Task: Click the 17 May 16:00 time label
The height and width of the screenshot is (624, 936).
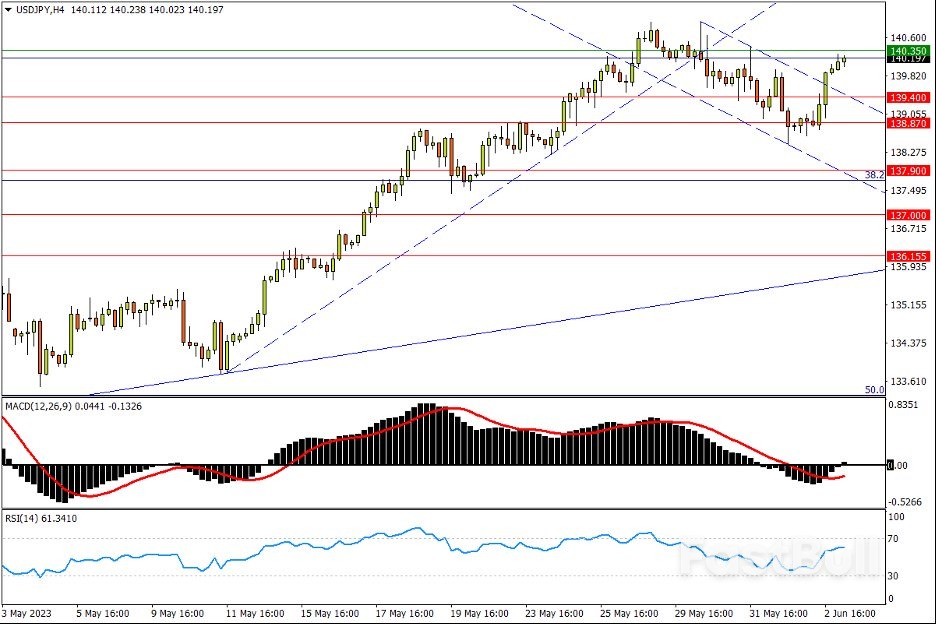Action: [405, 612]
